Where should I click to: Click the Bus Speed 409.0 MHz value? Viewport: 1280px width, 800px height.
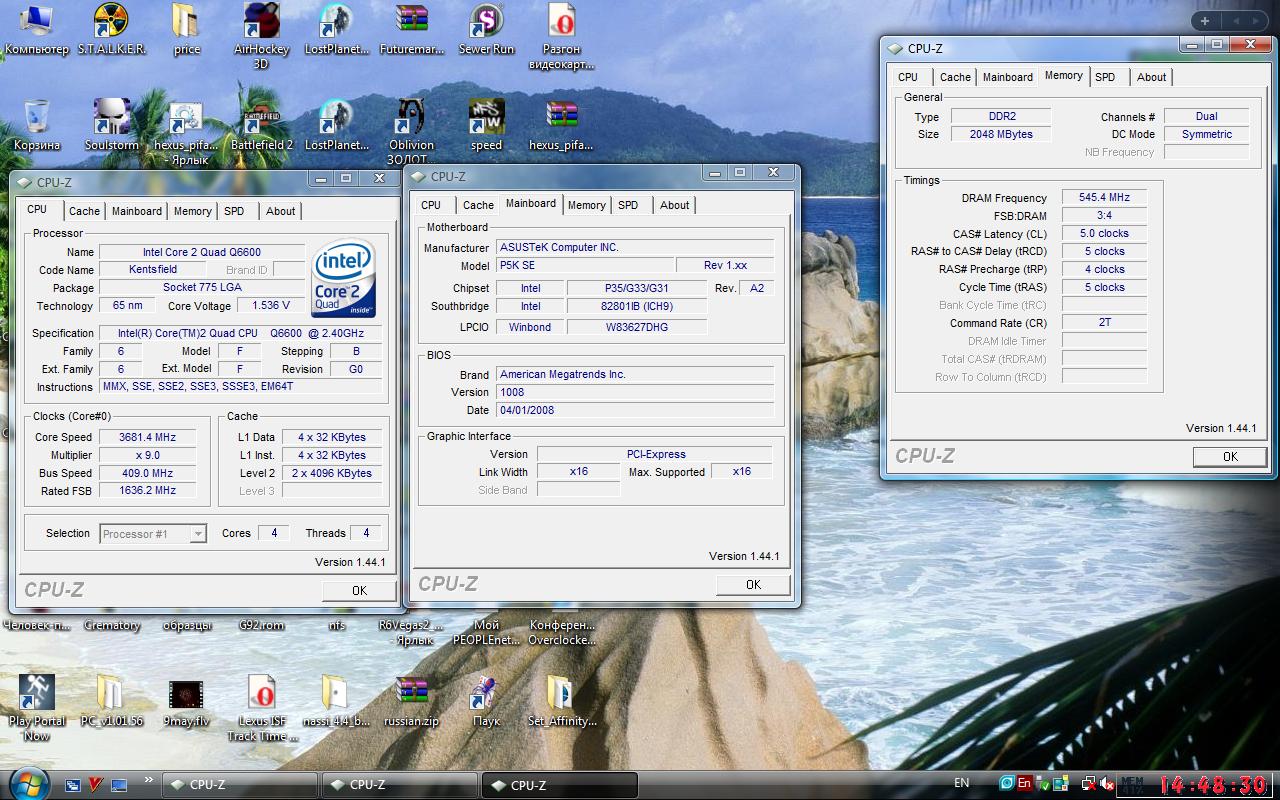tap(147, 473)
